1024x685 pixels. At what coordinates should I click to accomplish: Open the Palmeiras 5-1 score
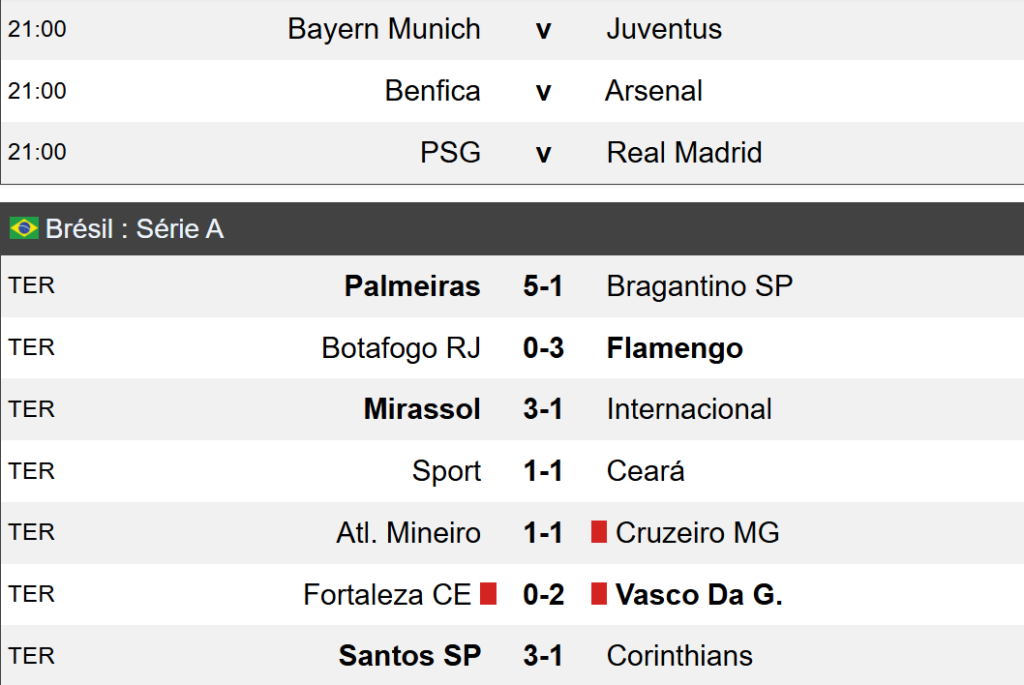click(543, 287)
